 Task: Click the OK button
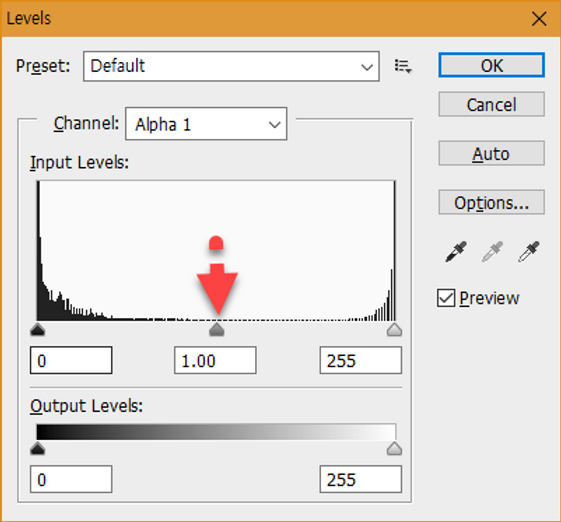[x=492, y=65]
